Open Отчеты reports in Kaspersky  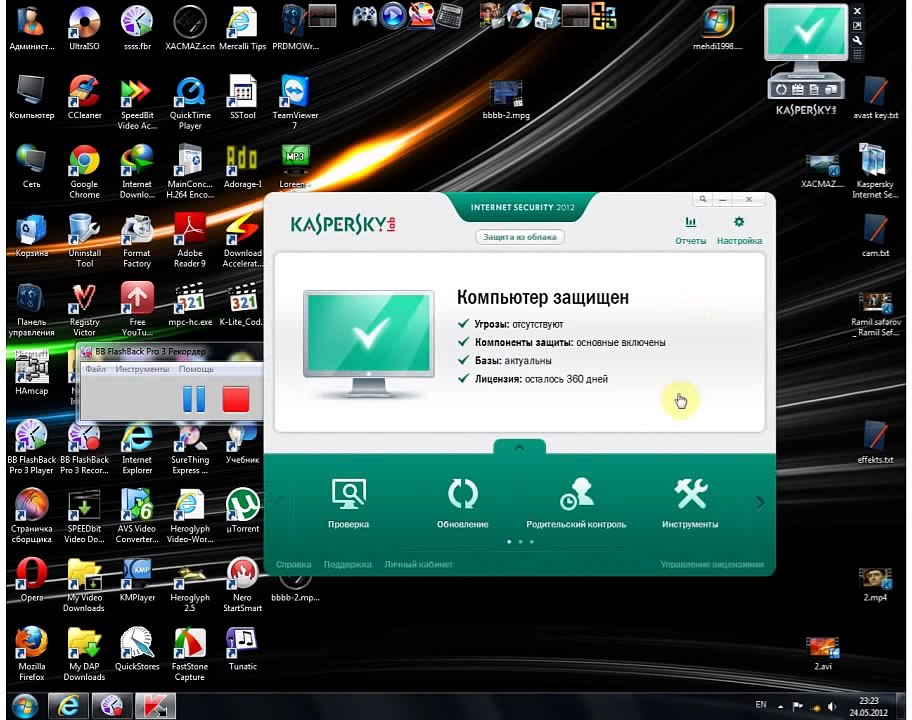tap(690, 230)
